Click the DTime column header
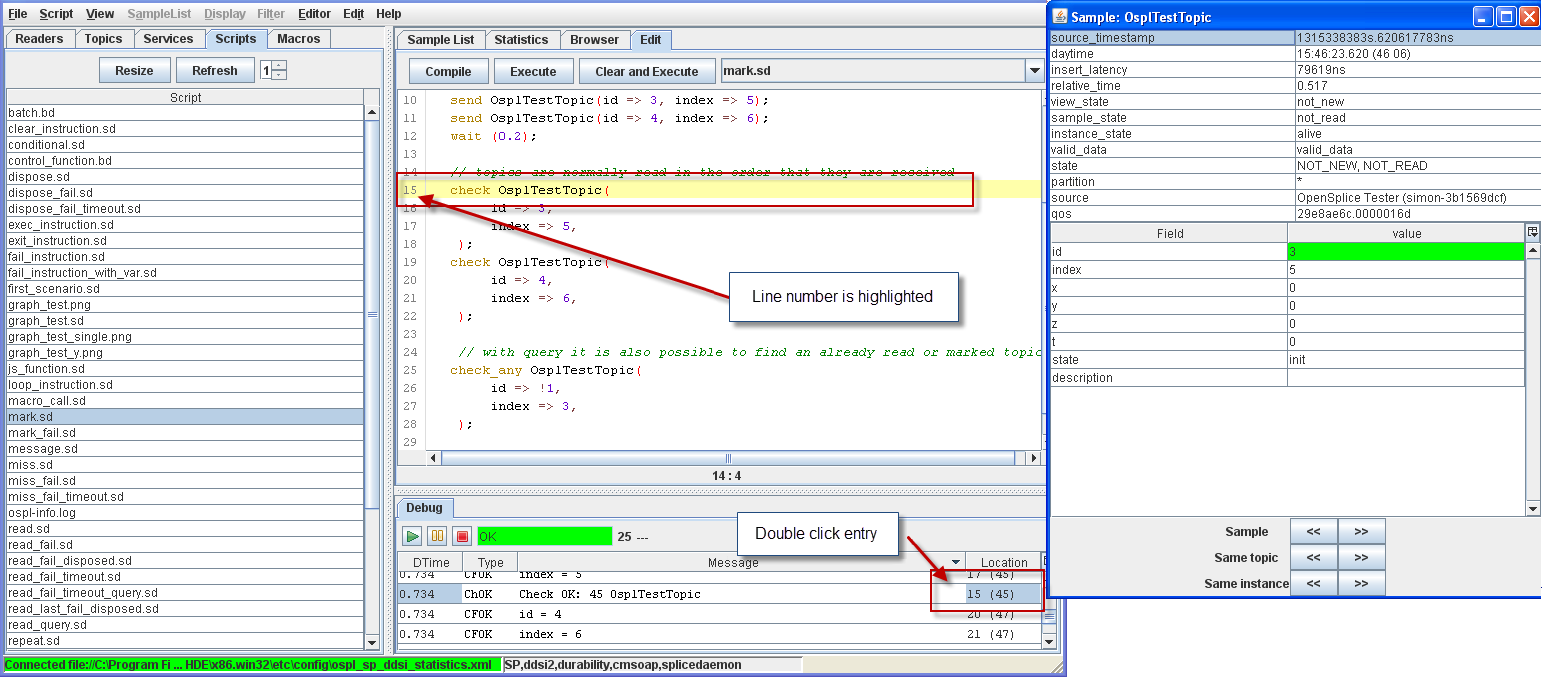This screenshot has width=1542, height=677. pos(431,563)
